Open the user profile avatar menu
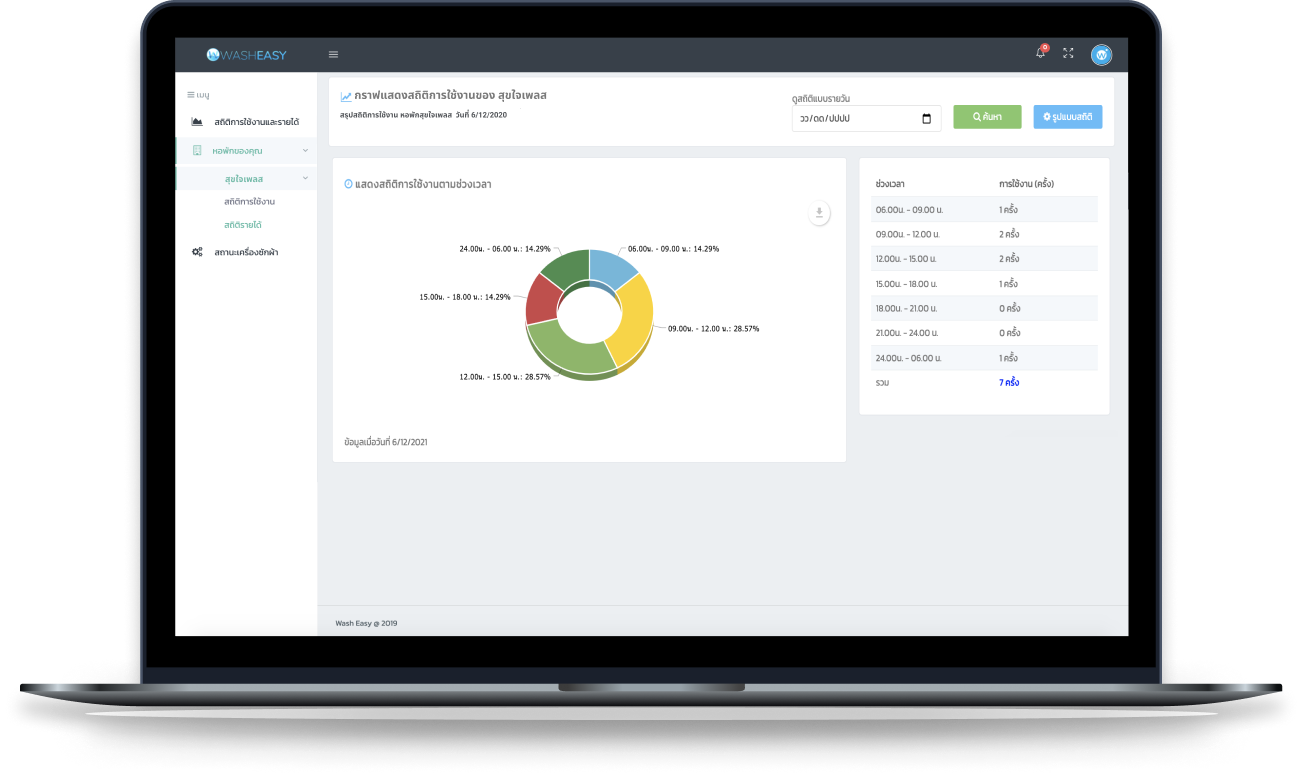Image resolution: width=1300 pixels, height=776 pixels. 1101,55
